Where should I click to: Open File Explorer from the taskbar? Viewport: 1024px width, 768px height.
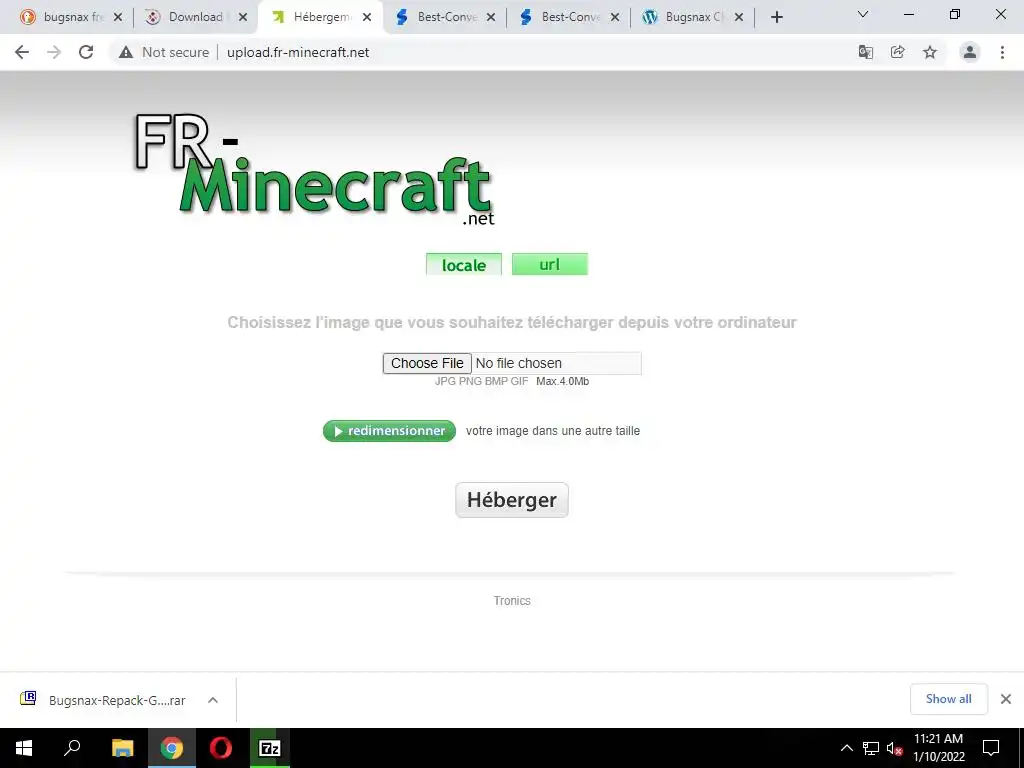(x=122, y=748)
